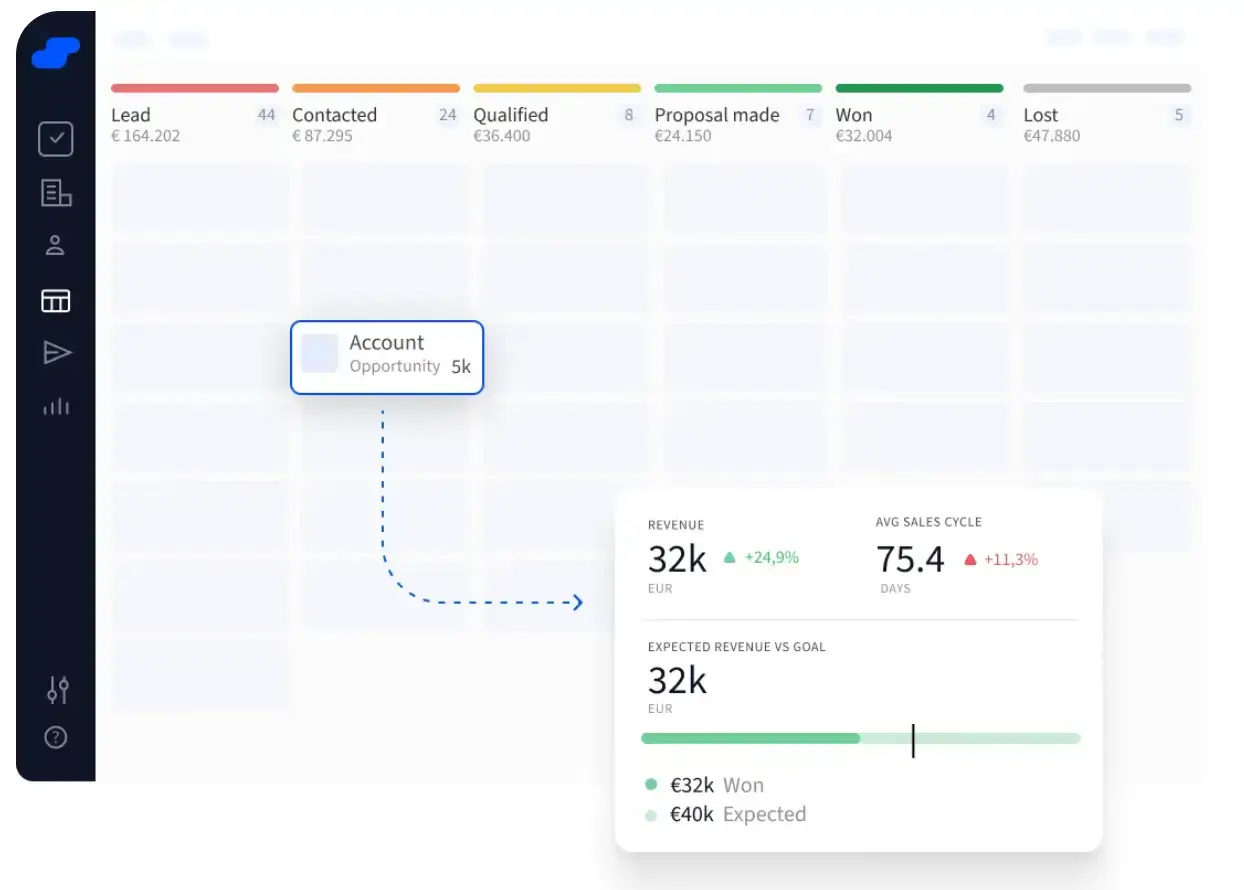Image resolution: width=1244 pixels, height=890 pixels.
Task: Click the Revenue 32k figure
Action: pos(677,559)
